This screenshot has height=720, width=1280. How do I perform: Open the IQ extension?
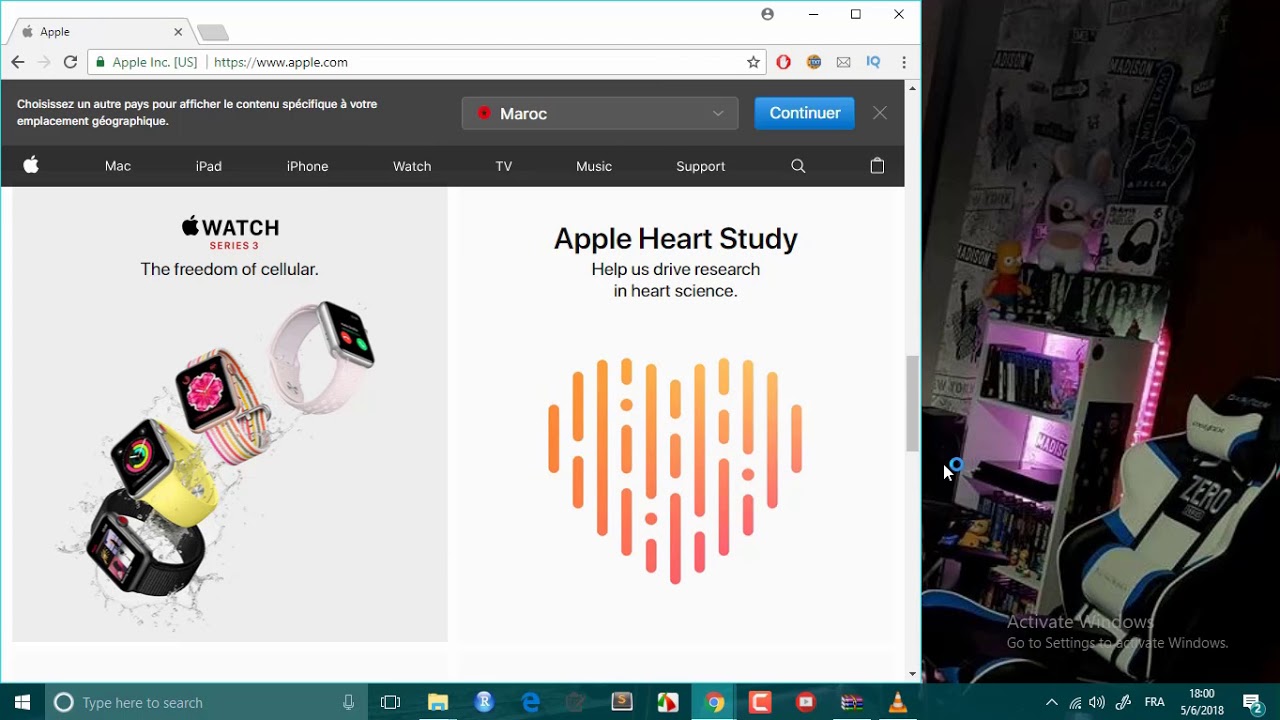point(873,62)
